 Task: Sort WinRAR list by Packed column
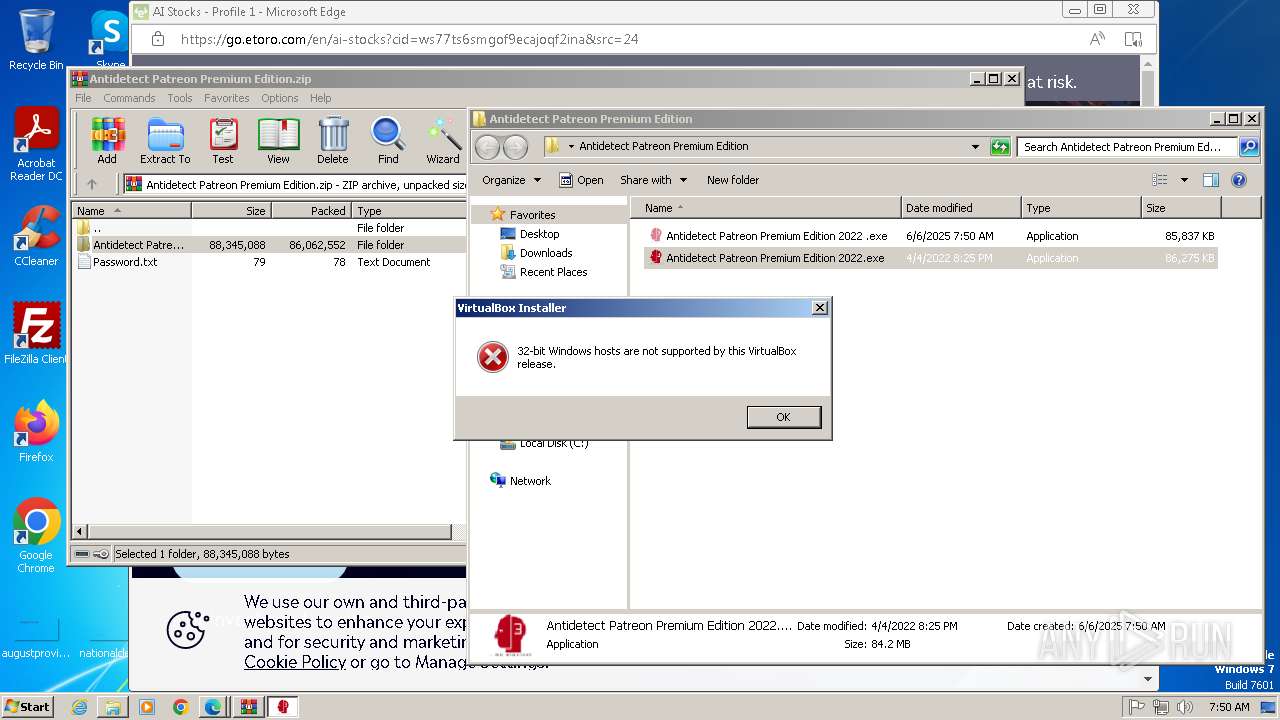(310, 211)
